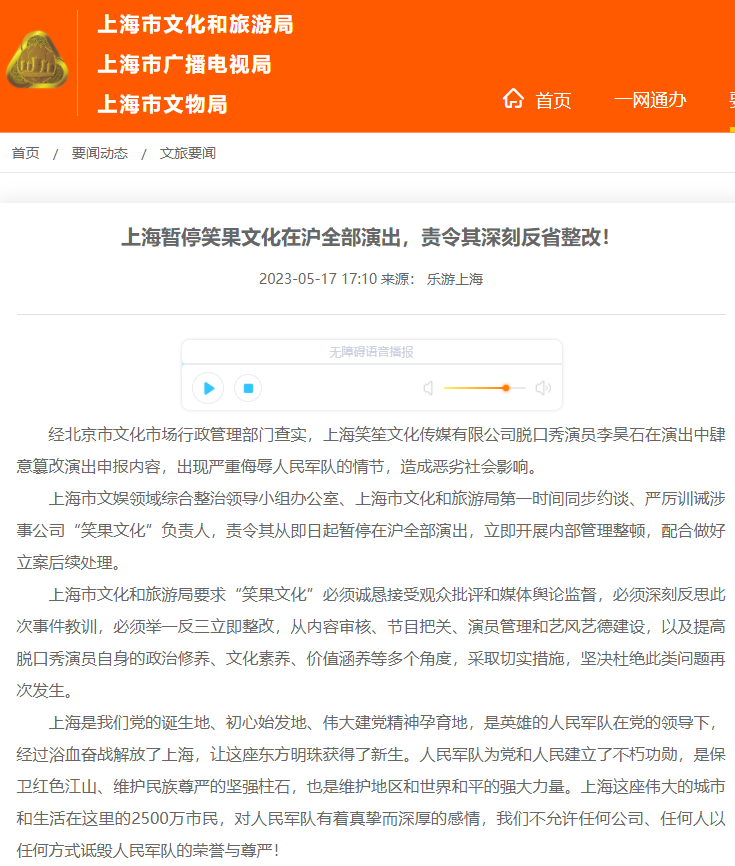Open 首页 in the top navigation bar
This screenshot has width=735, height=866.
[x=553, y=101]
